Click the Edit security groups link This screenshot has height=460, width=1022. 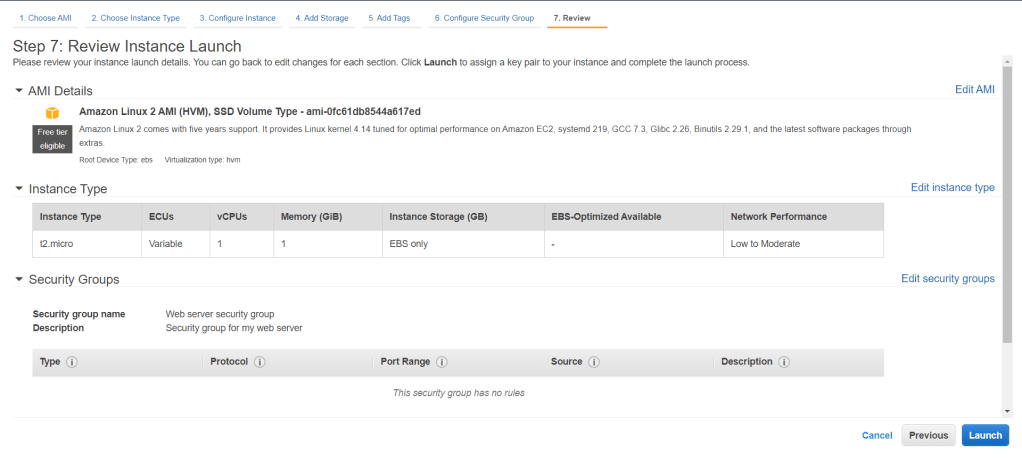947,279
